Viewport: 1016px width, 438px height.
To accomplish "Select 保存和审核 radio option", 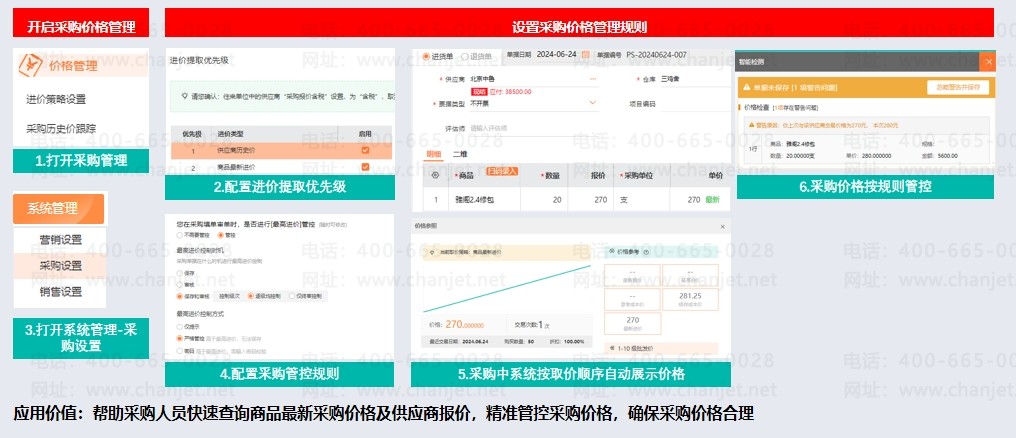I will (x=179, y=295).
